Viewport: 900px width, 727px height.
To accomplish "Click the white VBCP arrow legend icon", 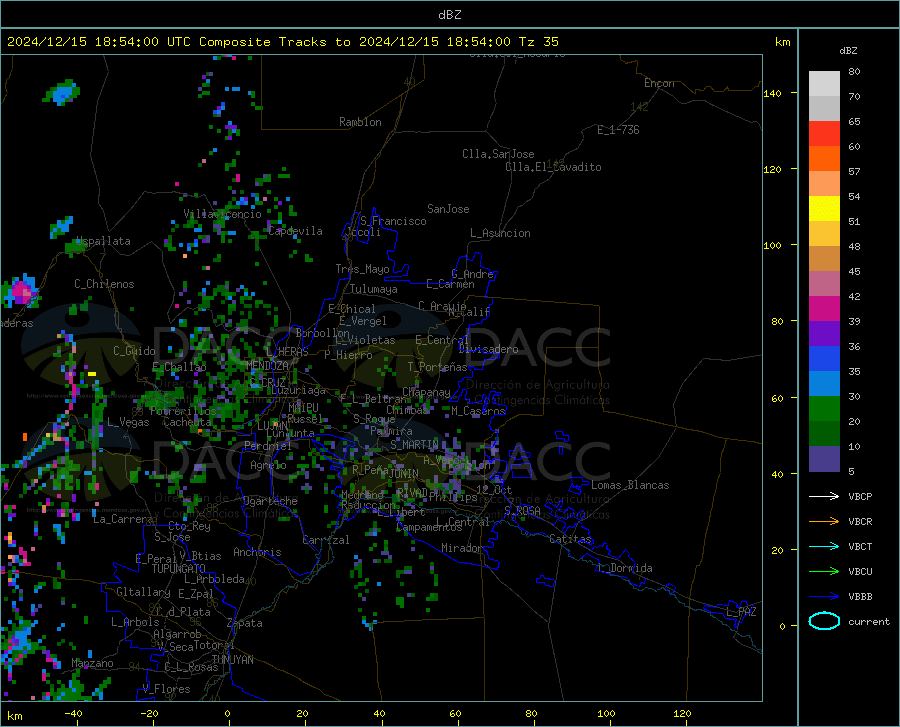I will [824, 496].
